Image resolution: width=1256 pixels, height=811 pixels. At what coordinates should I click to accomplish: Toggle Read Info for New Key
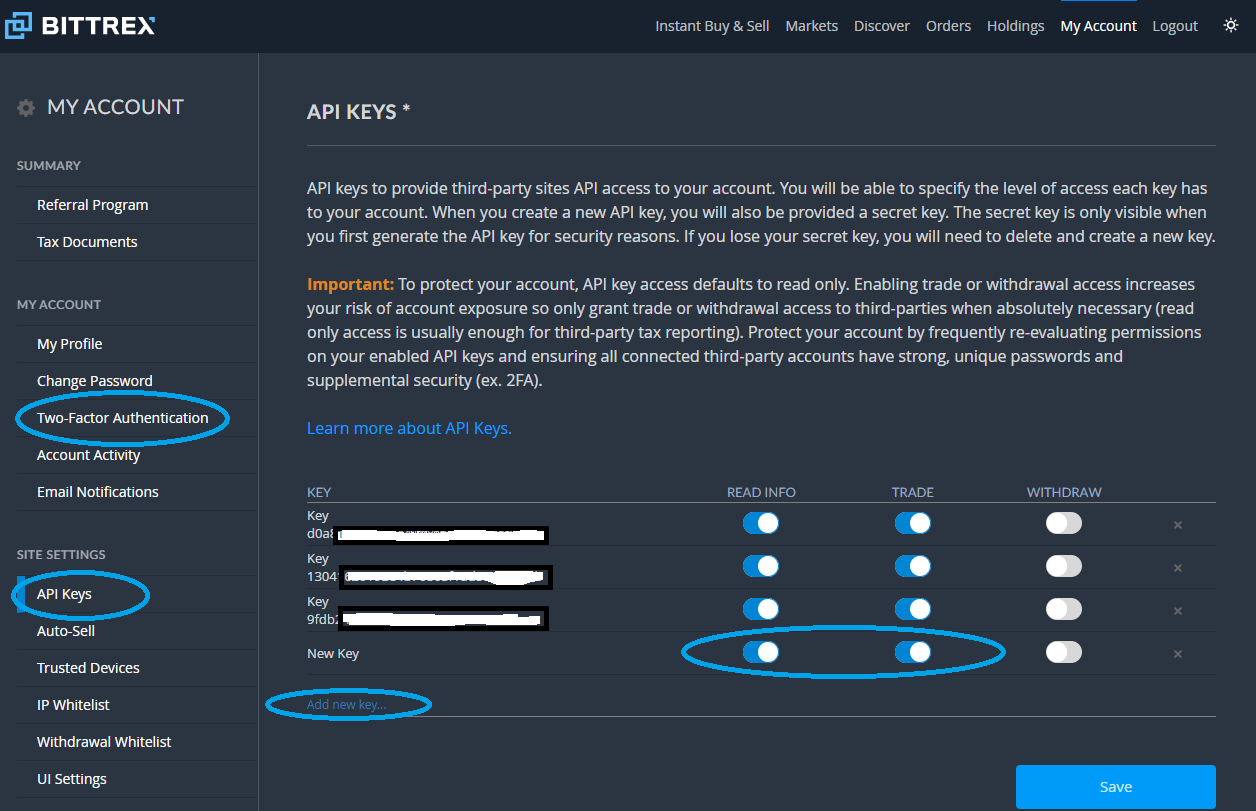point(761,652)
